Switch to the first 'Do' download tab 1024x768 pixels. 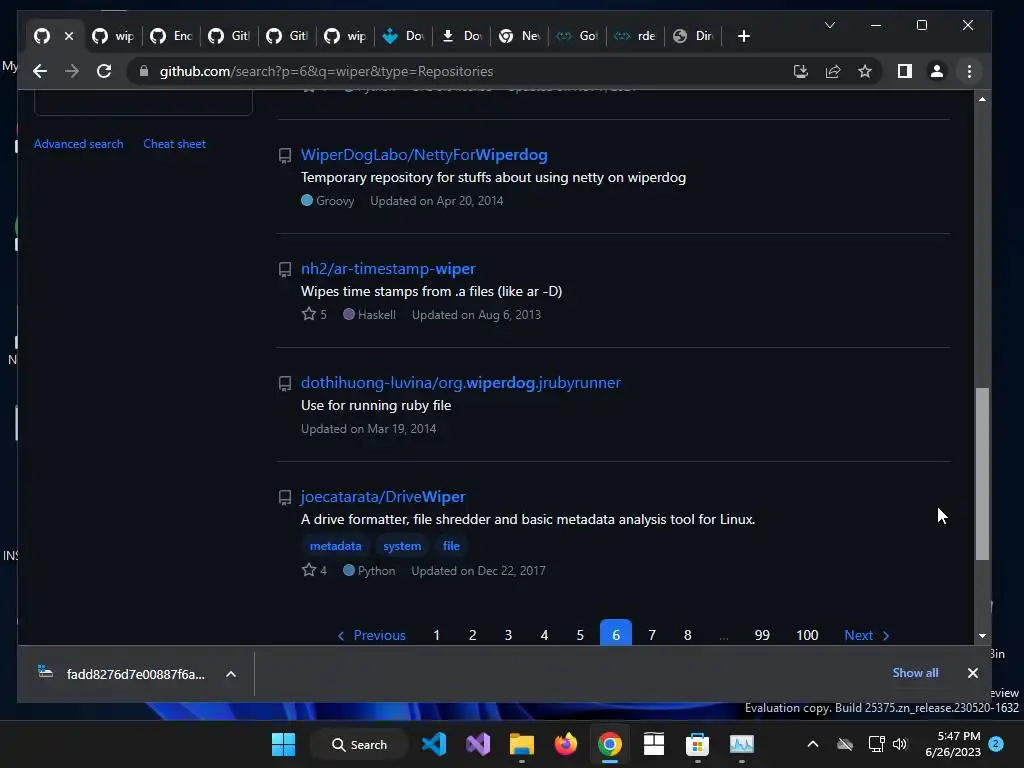pyautogui.click(x=404, y=36)
